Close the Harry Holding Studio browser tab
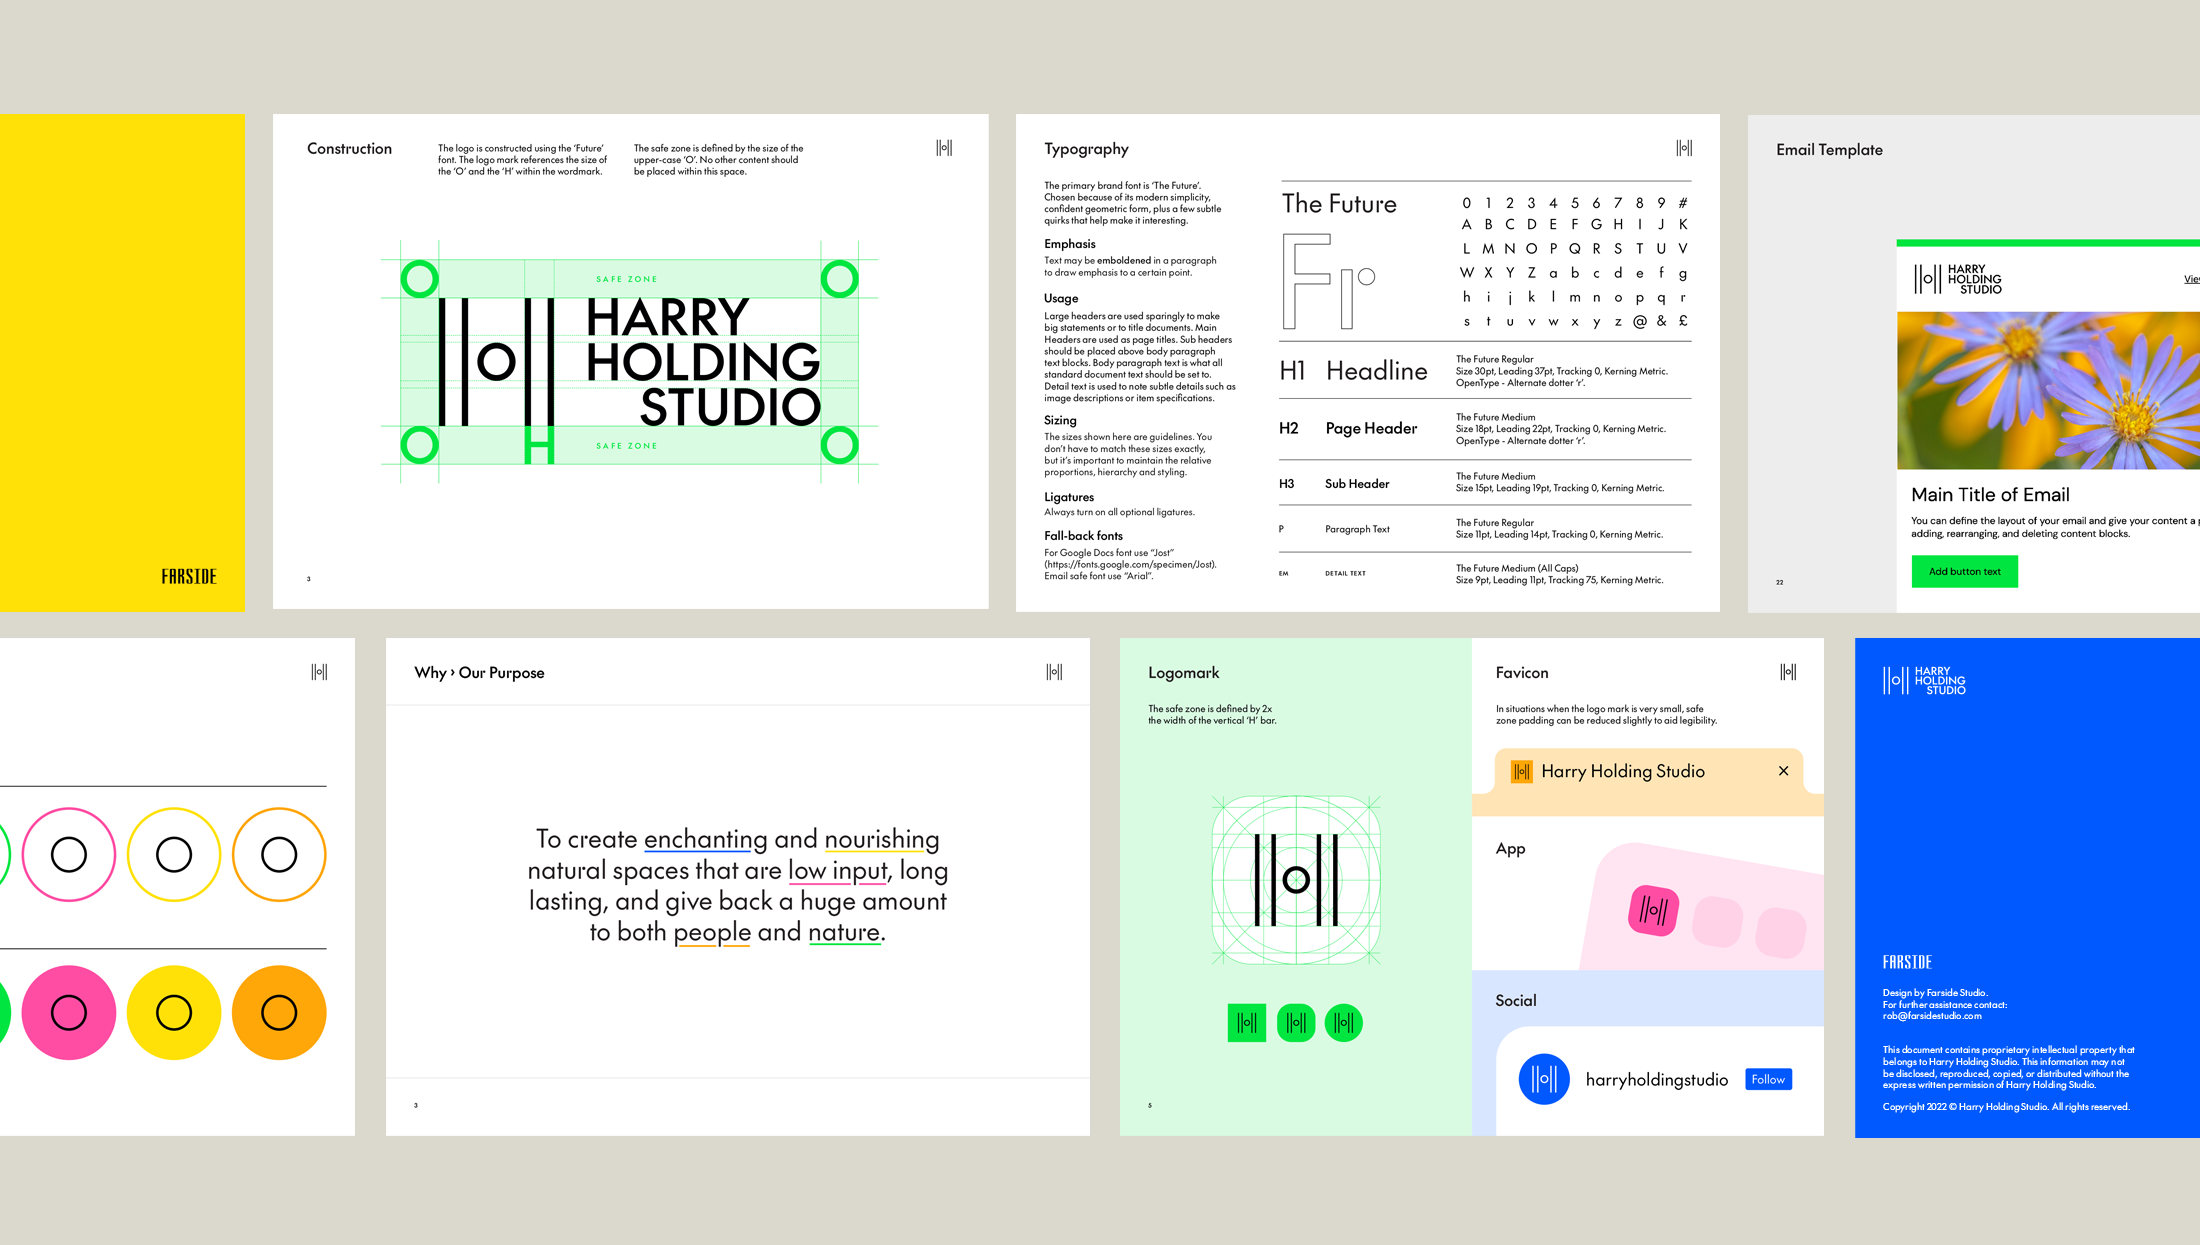2200x1245 pixels. click(x=1783, y=771)
